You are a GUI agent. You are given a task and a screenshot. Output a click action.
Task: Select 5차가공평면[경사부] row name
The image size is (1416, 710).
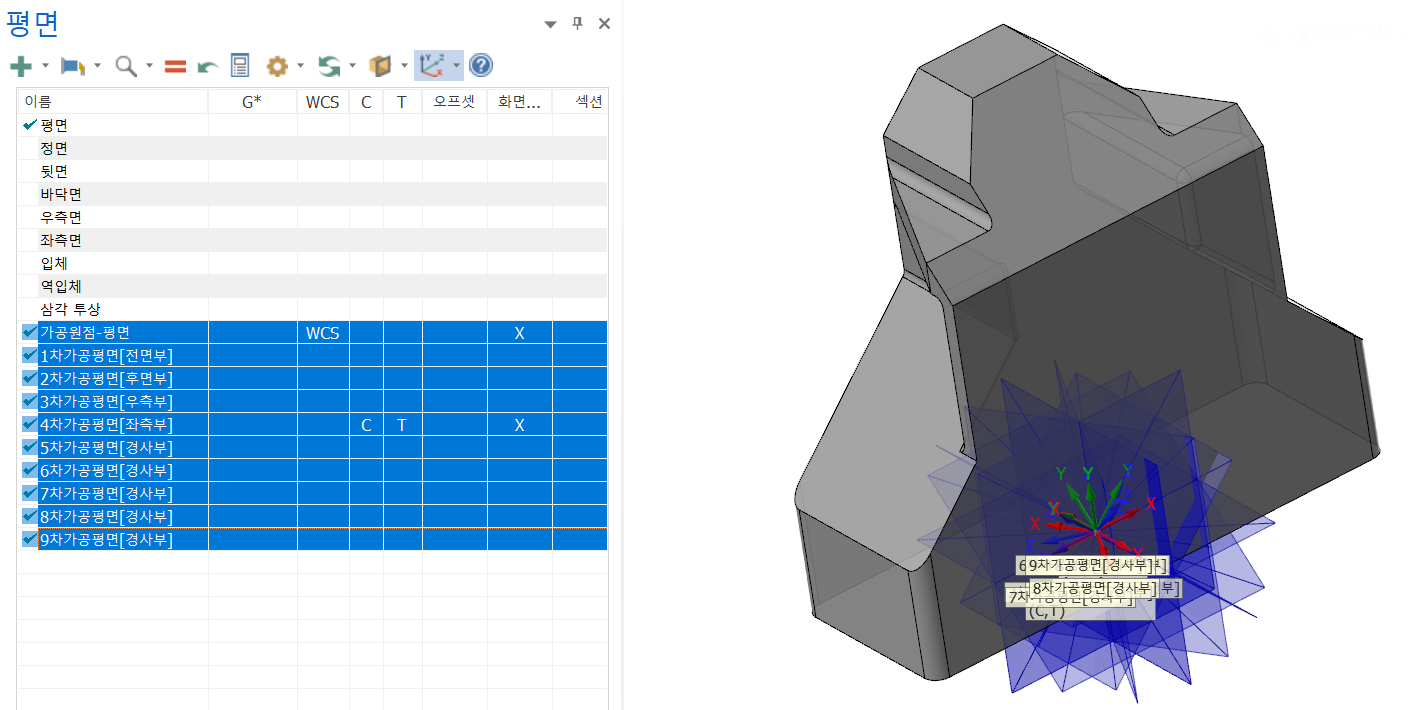(x=107, y=448)
